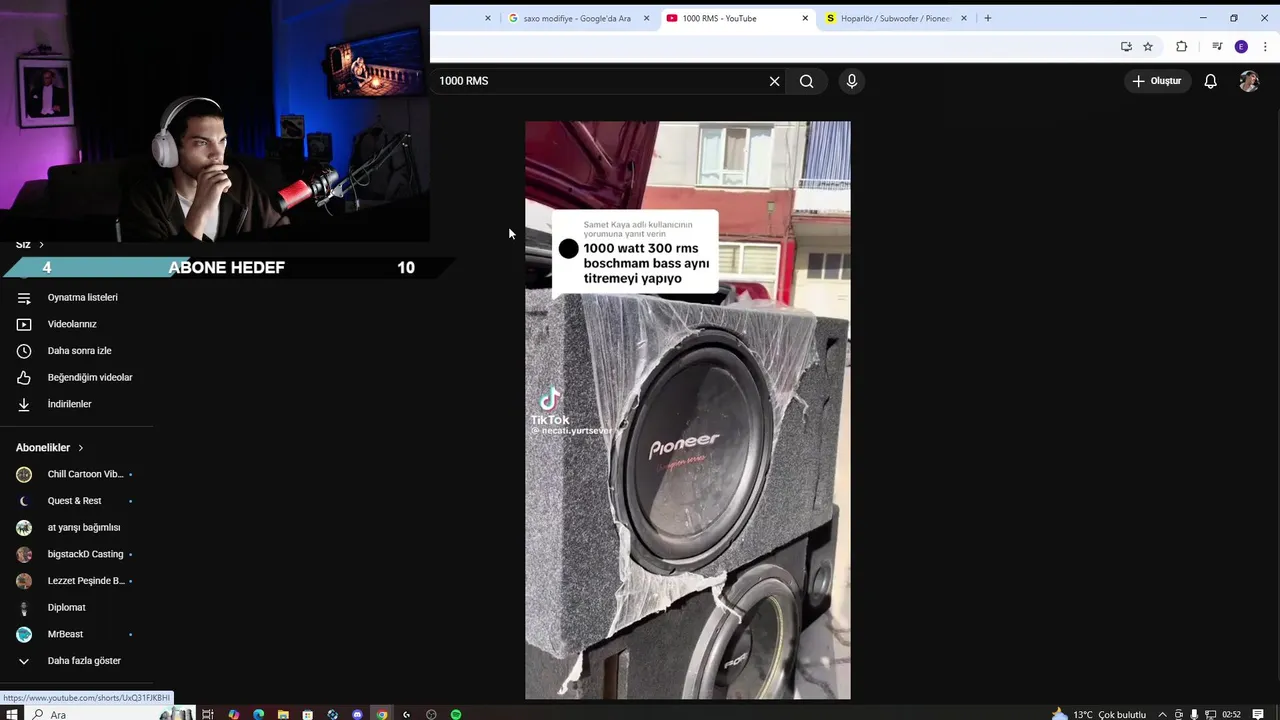
Task: Open Spotify from the taskbar
Action: pos(456,714)
